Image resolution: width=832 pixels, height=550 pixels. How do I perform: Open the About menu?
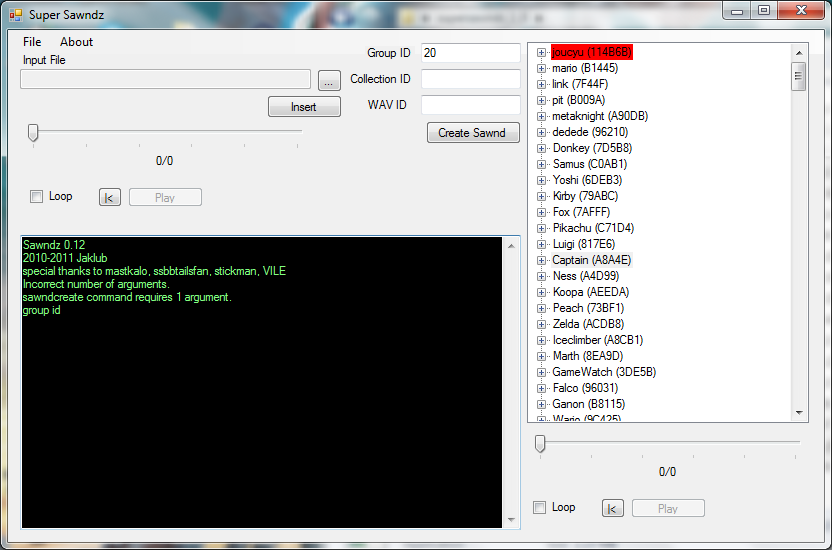coord(76,42)
